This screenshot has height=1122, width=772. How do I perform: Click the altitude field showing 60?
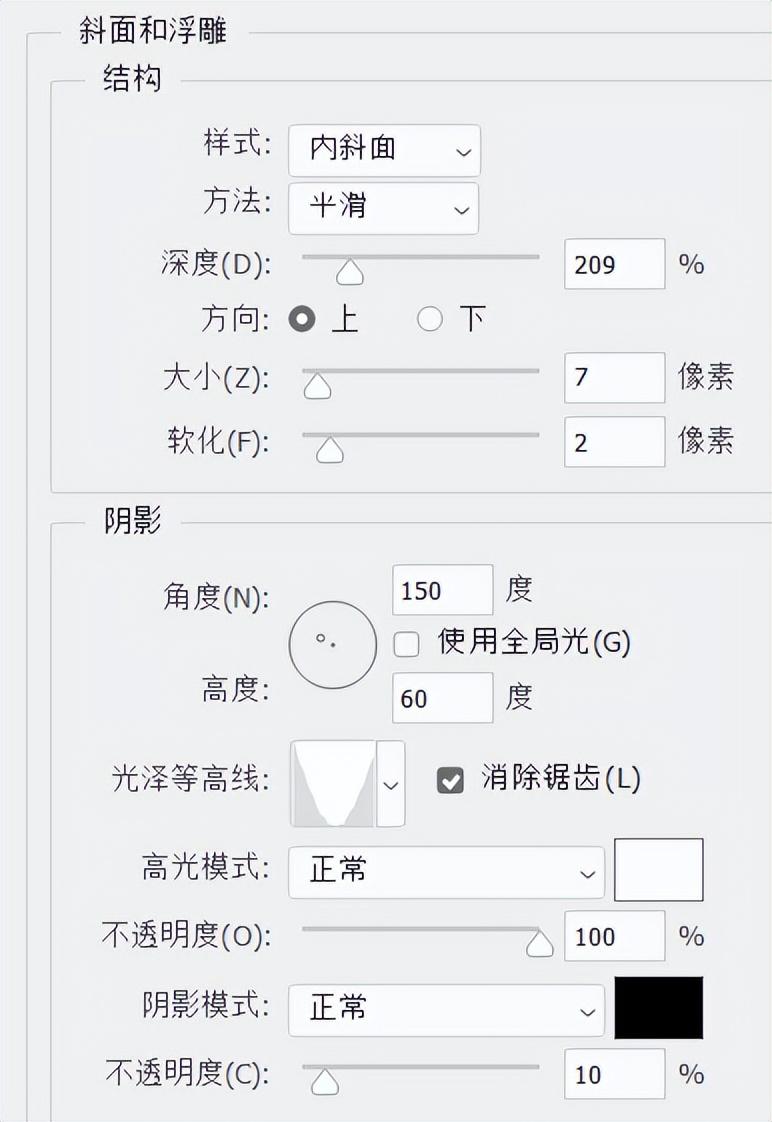(x=442, y=698)
